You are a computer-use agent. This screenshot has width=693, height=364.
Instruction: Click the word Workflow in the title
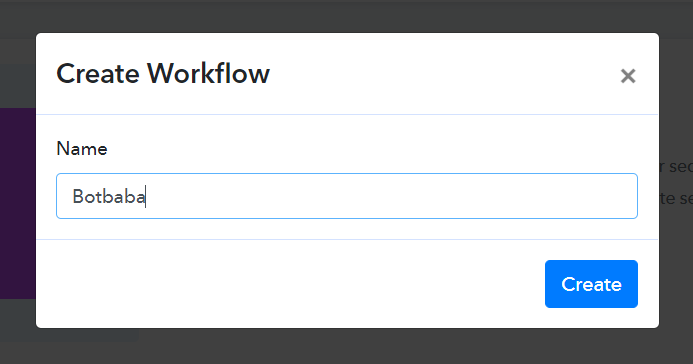[208, 73]
